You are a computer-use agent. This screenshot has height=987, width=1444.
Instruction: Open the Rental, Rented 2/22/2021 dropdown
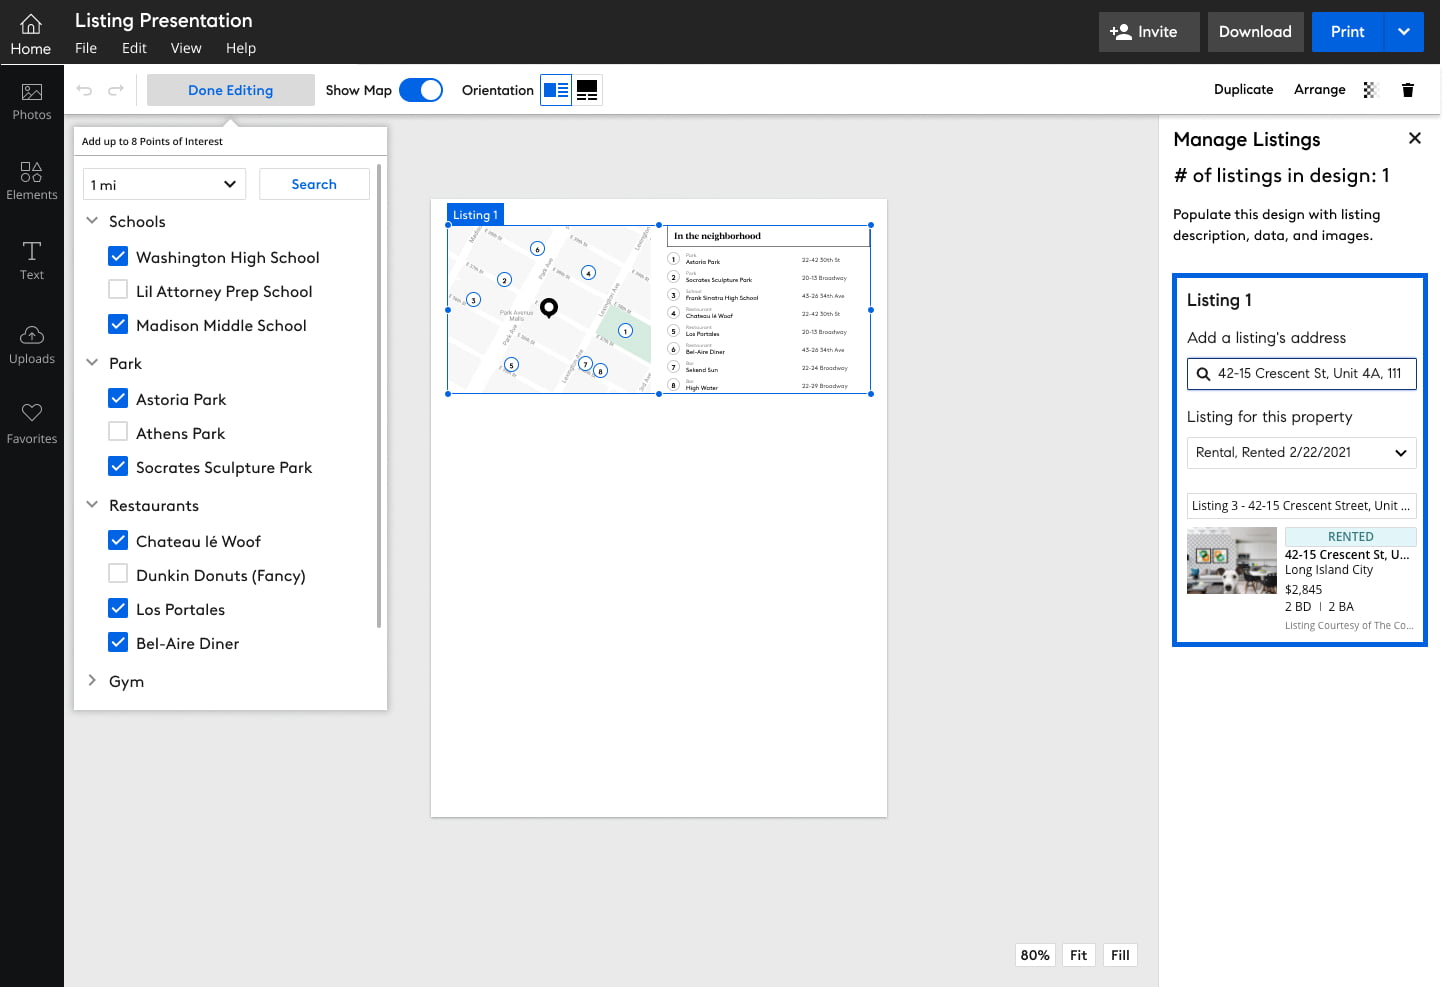point(1301,452)
